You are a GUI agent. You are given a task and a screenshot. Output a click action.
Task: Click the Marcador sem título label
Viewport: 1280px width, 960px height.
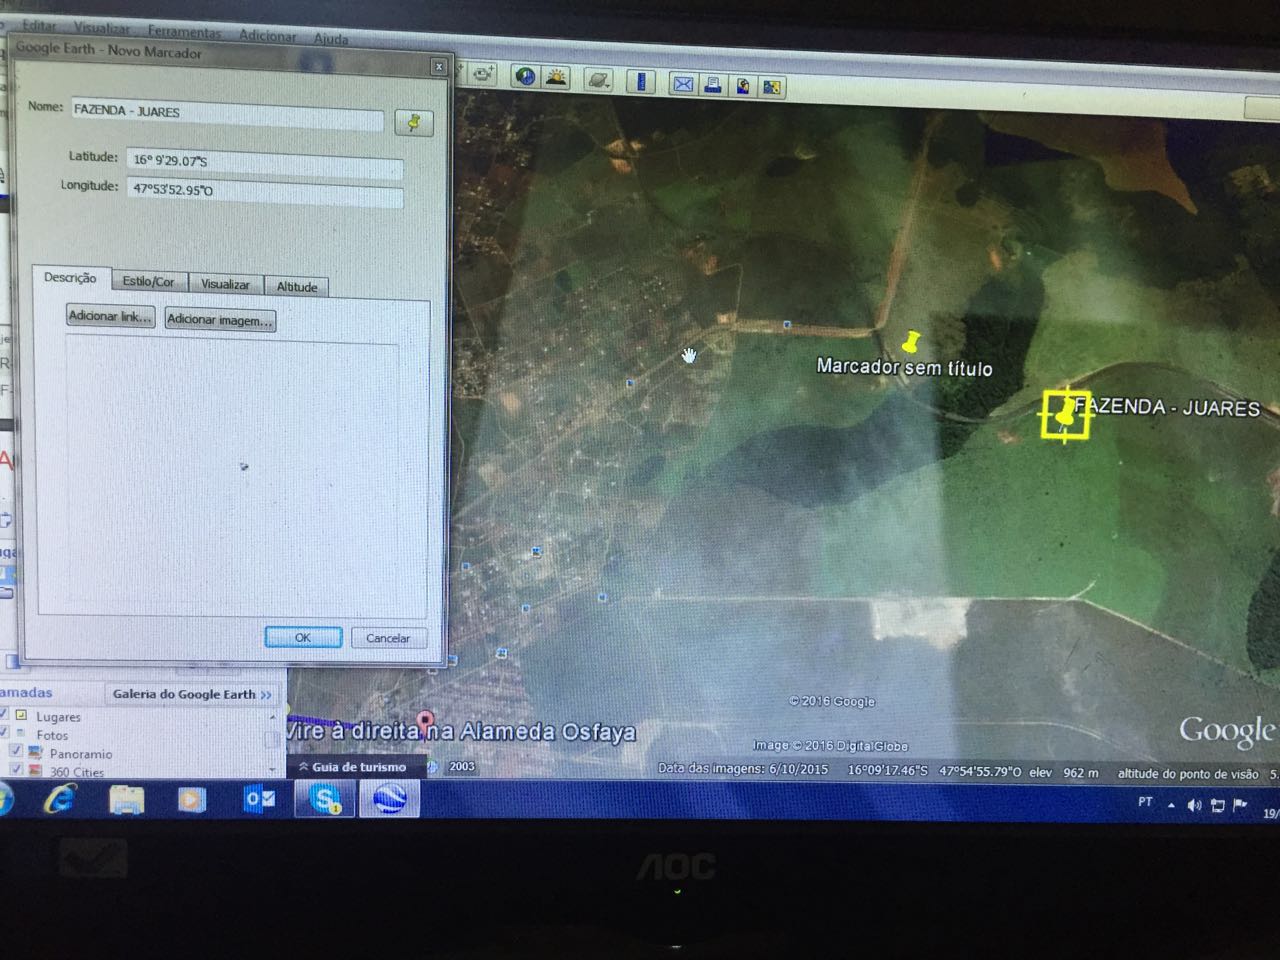904,367
